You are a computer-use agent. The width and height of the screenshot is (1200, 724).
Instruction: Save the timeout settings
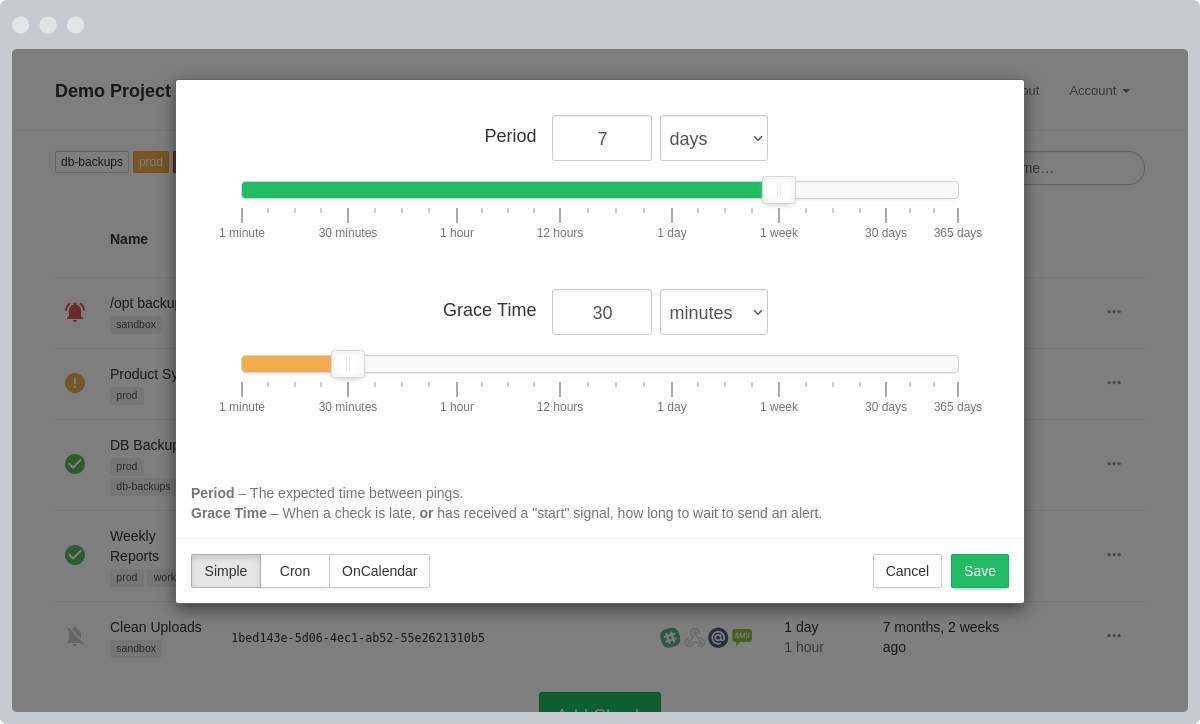979,571
